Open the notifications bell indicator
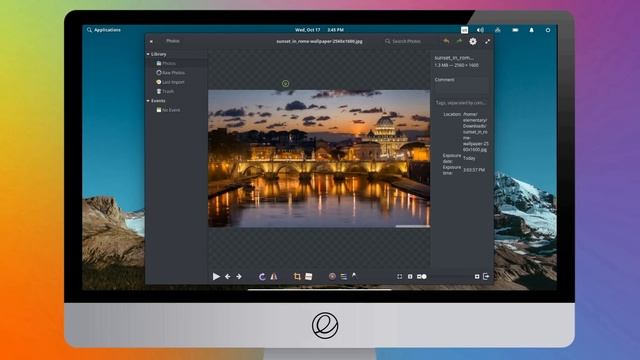The height and width of the screenshot is (360, 640). point(531,30)
